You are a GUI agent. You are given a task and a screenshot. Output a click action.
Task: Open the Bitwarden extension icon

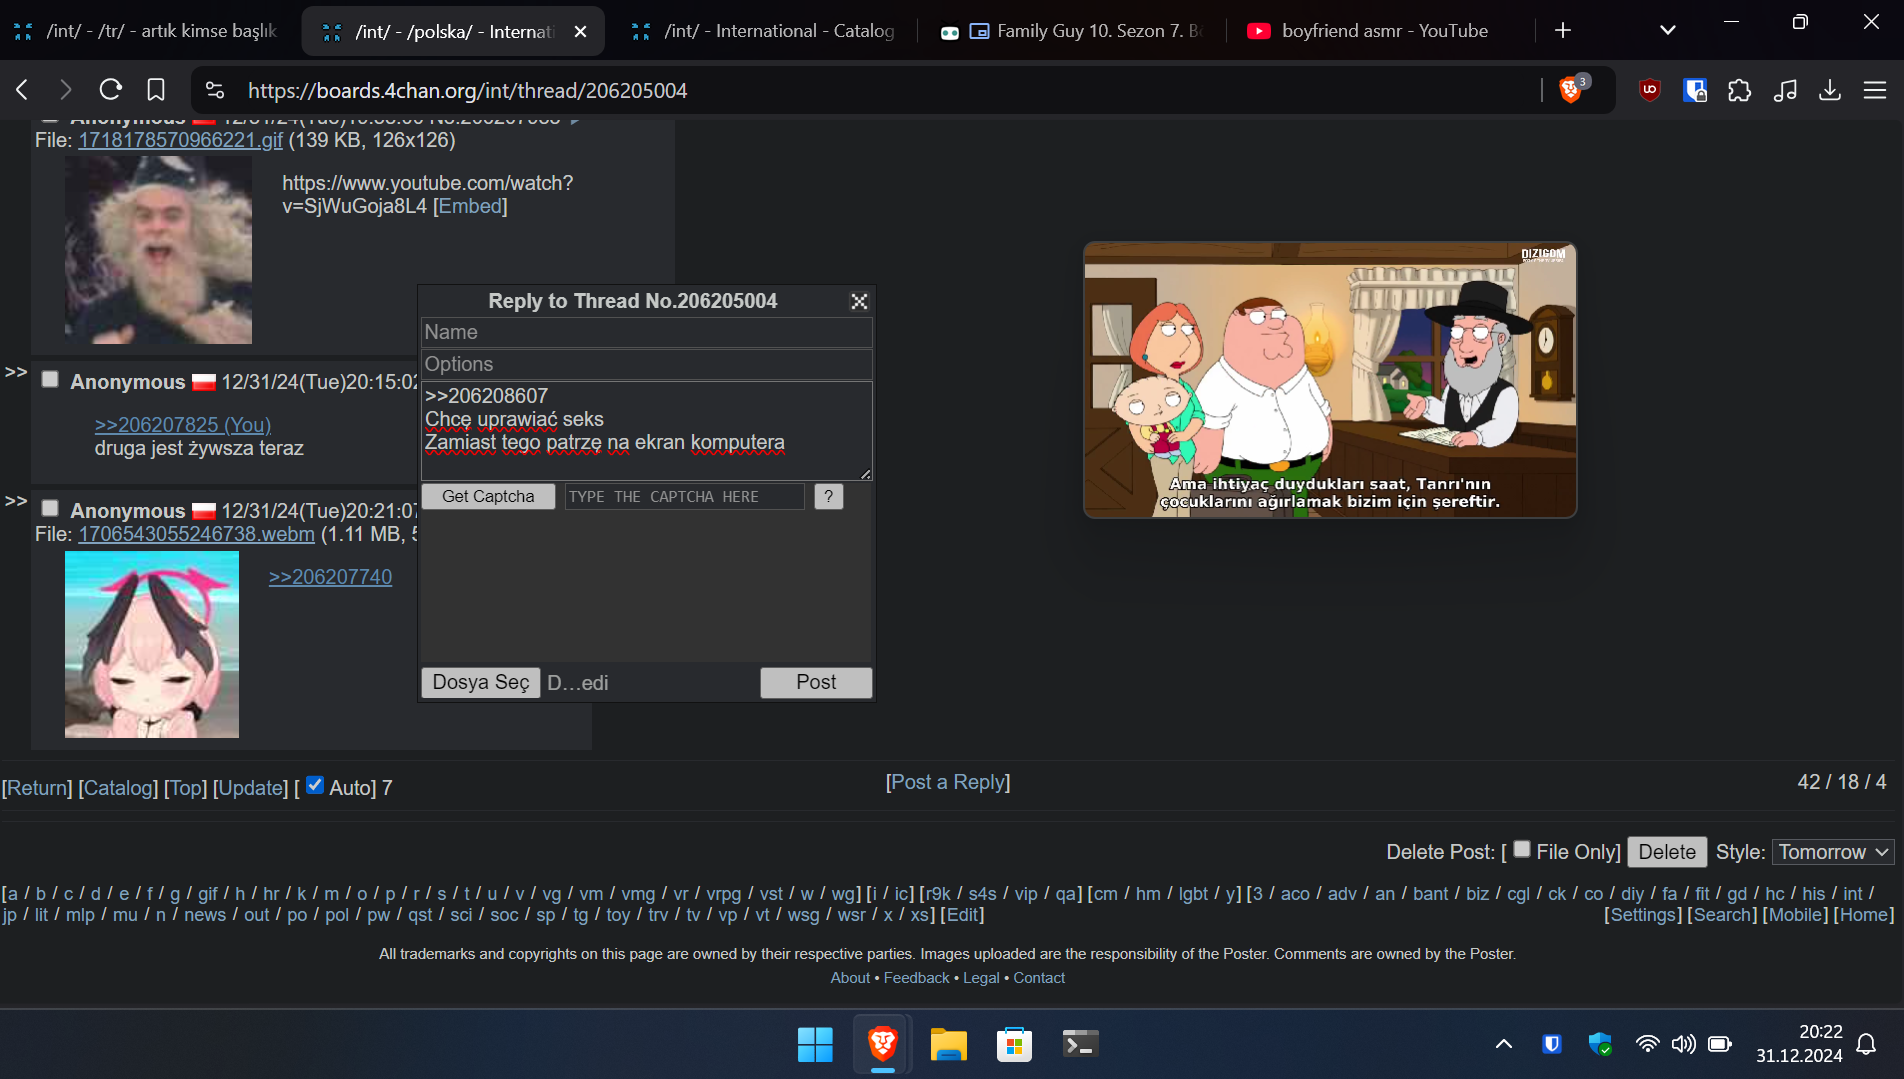pos(1695,90)
